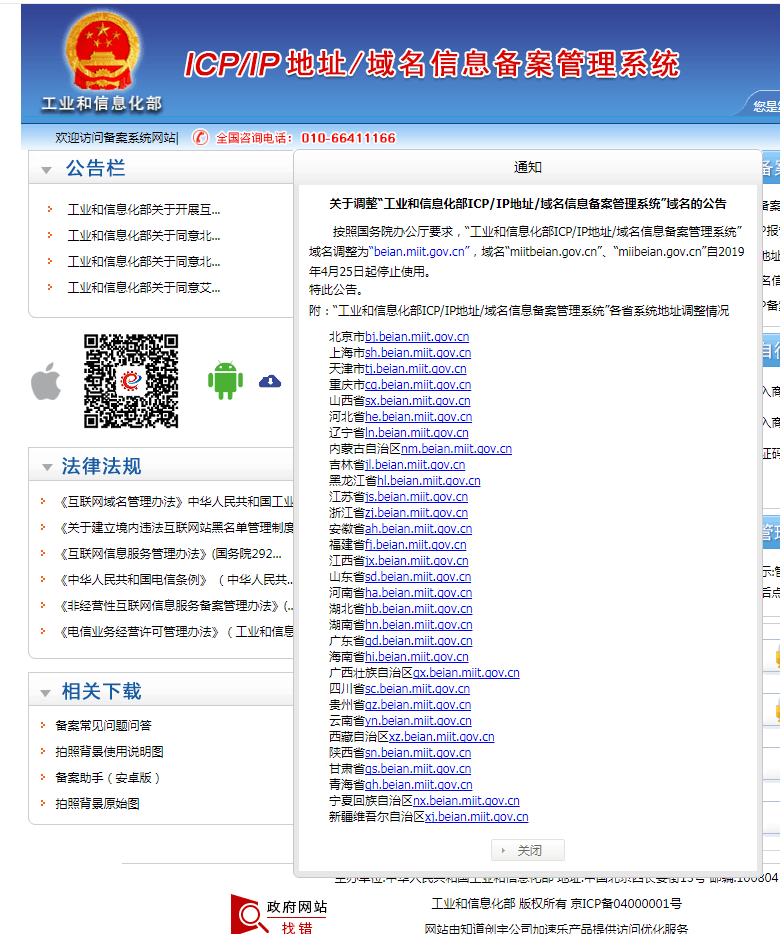Open the sc.beian.miit.gov.cn Sichuan link
780x934 pixels.
coord(418,689)
